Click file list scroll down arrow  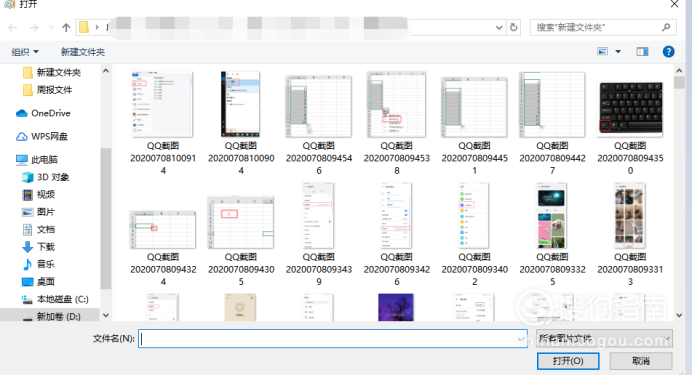pyautogui.click(x=679, y=315)
